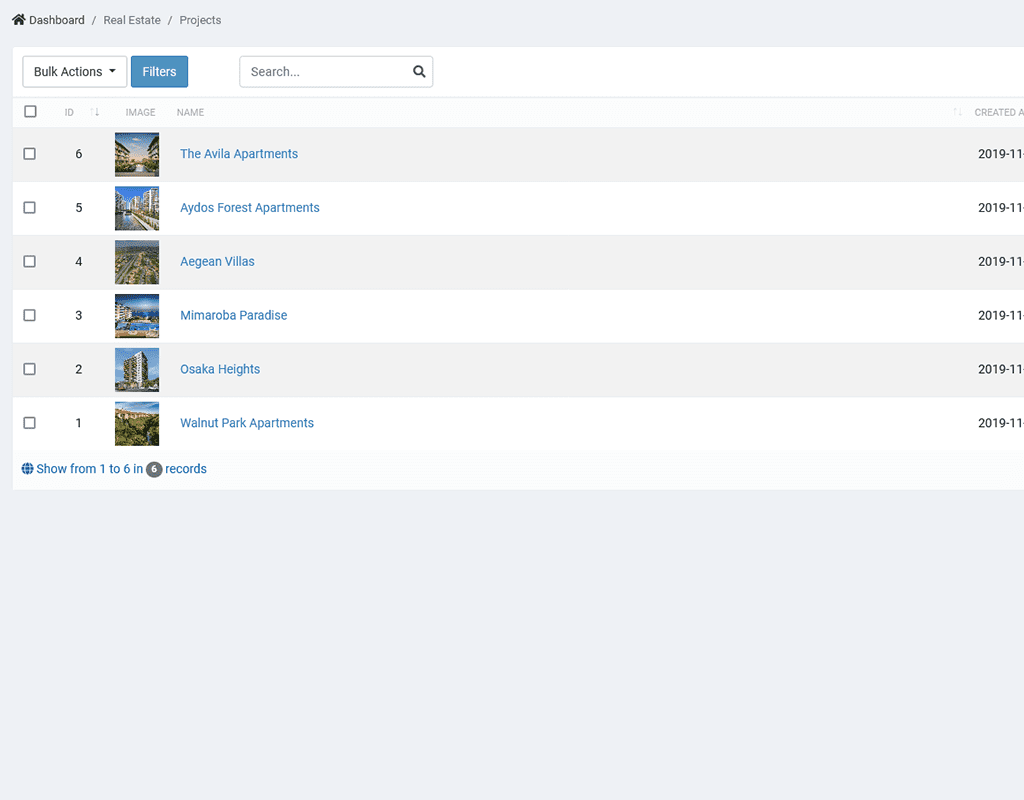Click the Dashboard home icon
This screenshot has height=800, width=1024.
coord(18,20)
